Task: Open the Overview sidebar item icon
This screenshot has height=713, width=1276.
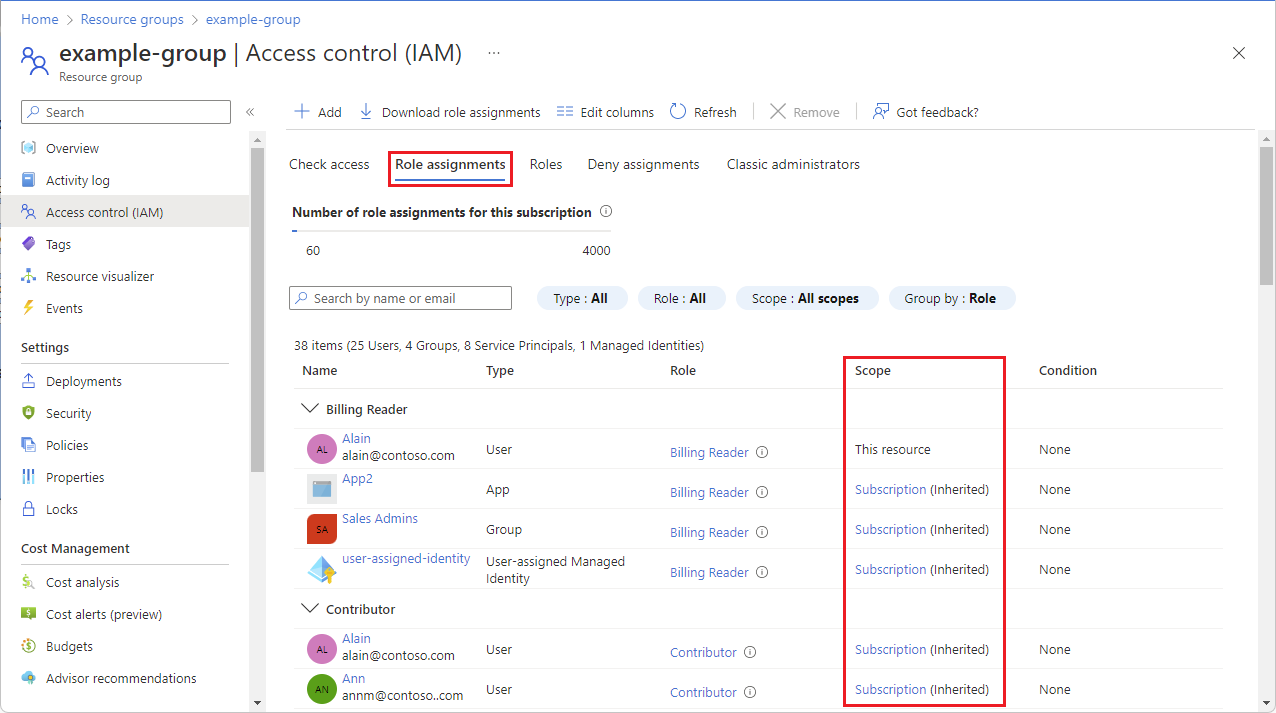Action: click(x=31, y=147)
